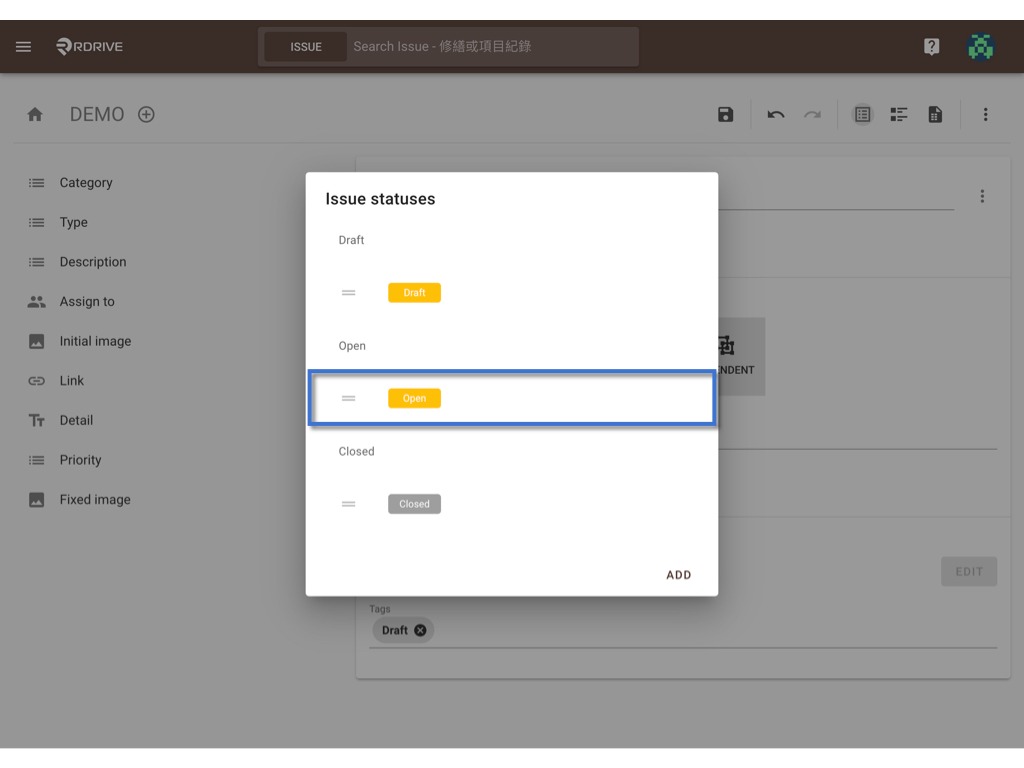Image resolution: width=1024 pixels, height=768 pixels.
Task: Grab the drag handle of Closed status
Action: [x=349, y=504]
